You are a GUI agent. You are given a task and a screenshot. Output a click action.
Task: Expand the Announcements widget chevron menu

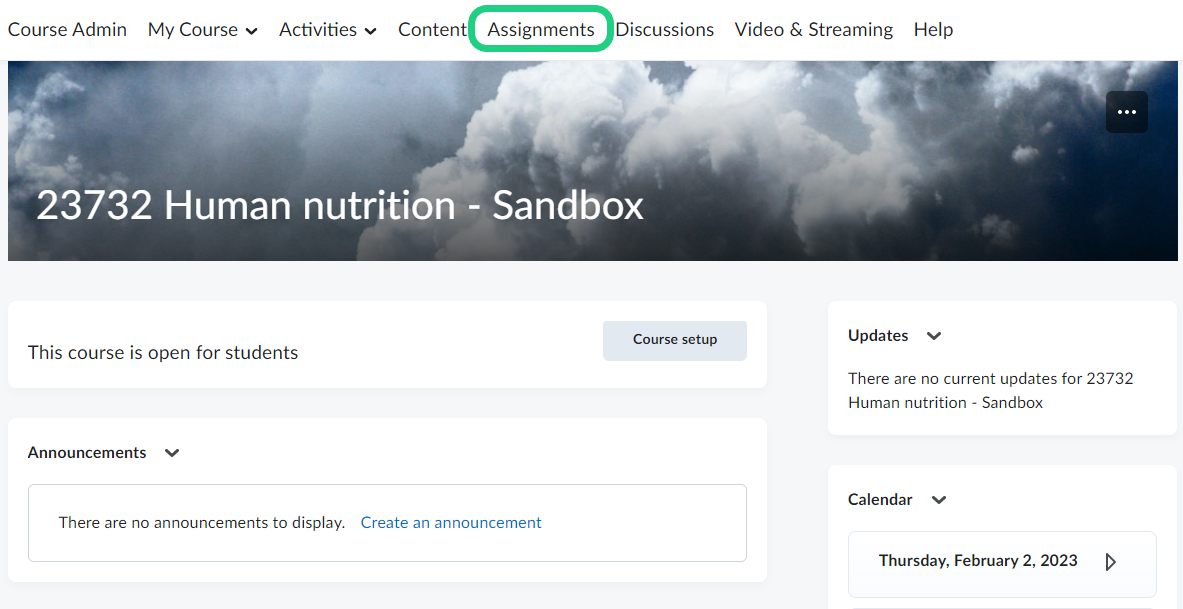pos(172,453)
